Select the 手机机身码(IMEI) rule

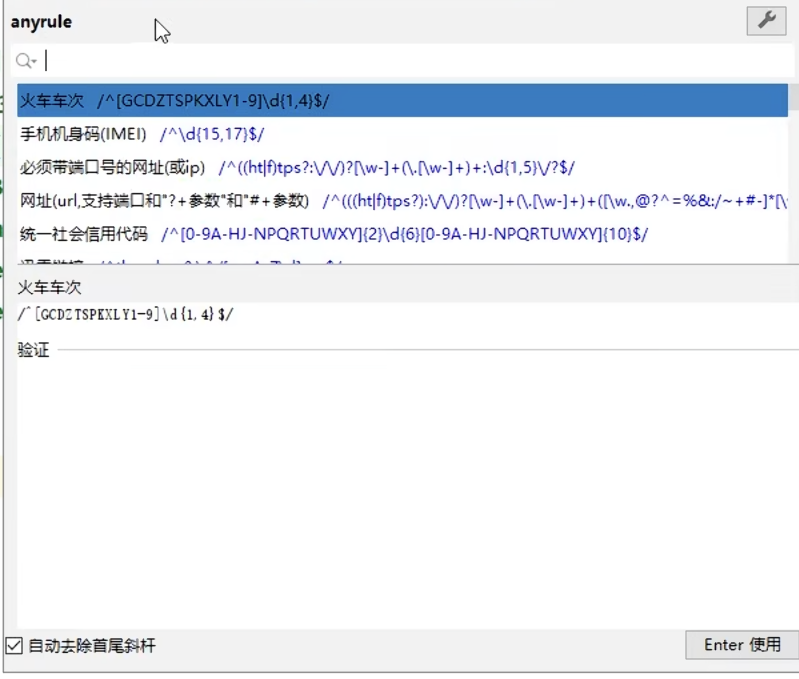pyautogui.click(x=83, y=134)
